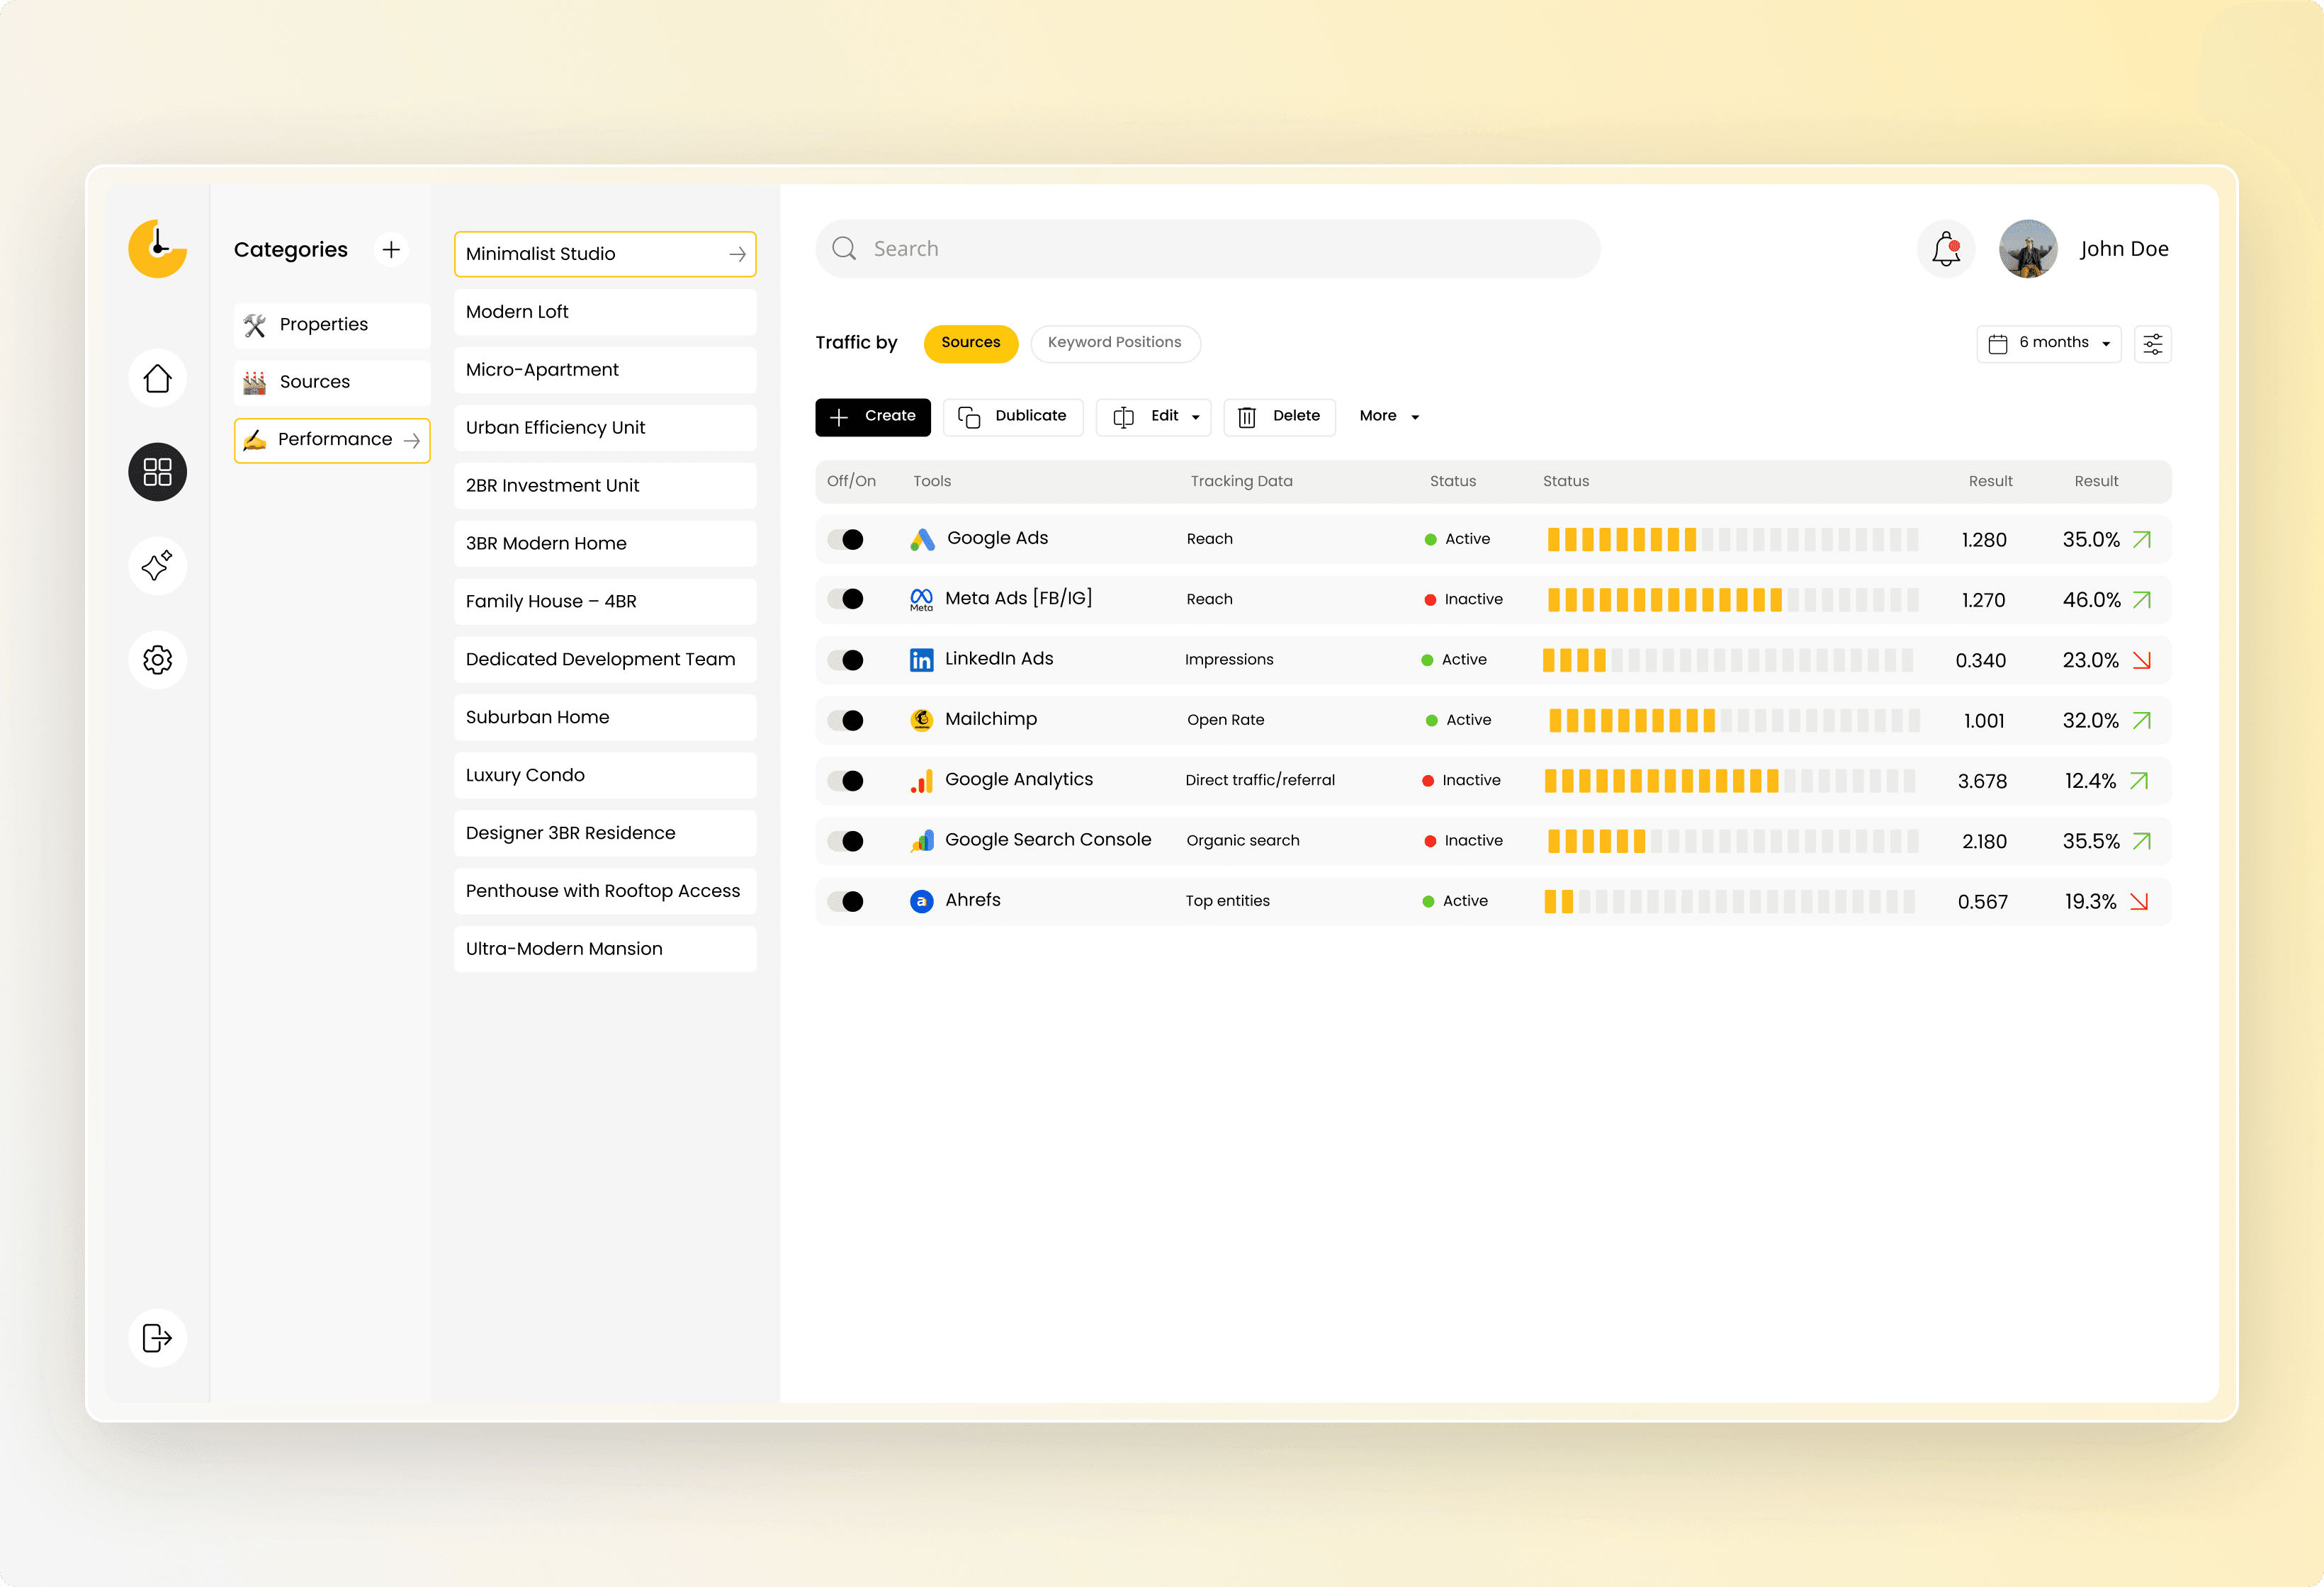Image resolution: width=2324 pixels, height=1587 pixels.
Task: Click the Mailchimp logo icon
Action: point(921,720)
